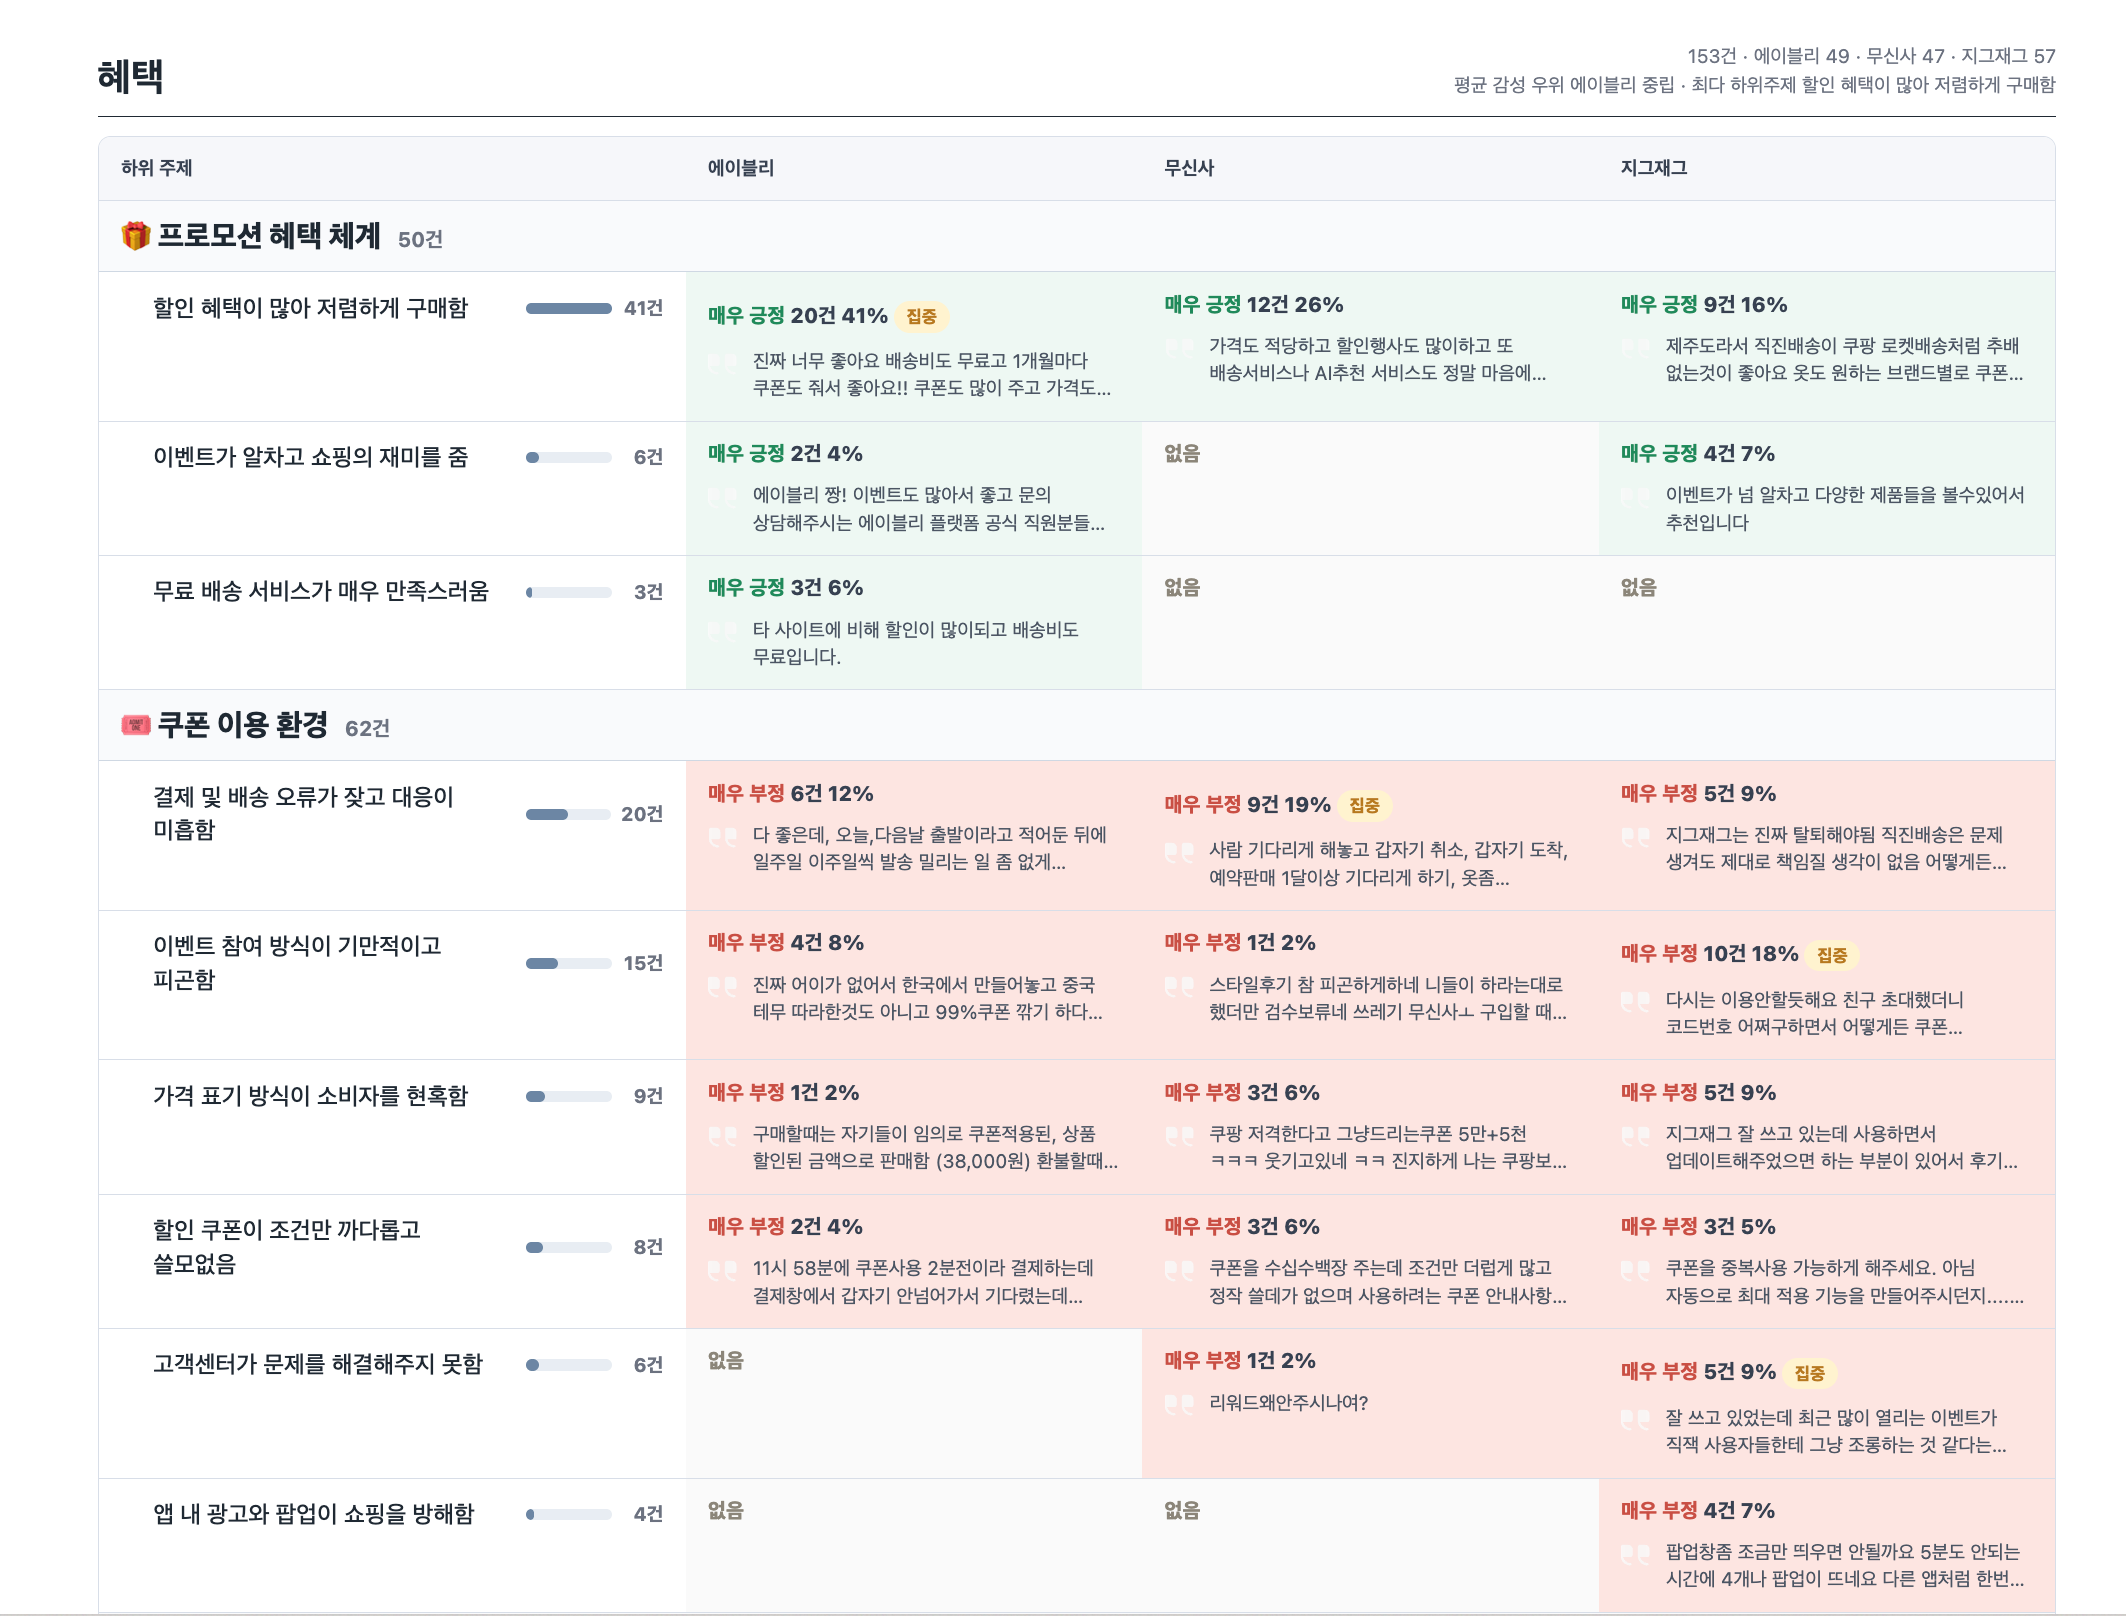The width and height of the screenshot is (2126, 1616).
Task: Click the row label 앱 내 광고와 팝업이 쇼핑을 방해함
Action: coord(313,1514)
